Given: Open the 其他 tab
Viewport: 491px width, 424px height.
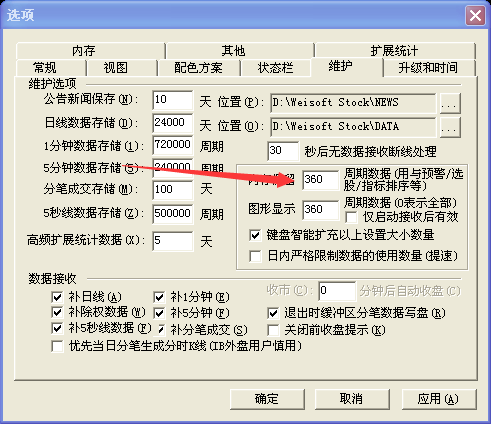Looking at the screenshot, I should tap(240, 51).
